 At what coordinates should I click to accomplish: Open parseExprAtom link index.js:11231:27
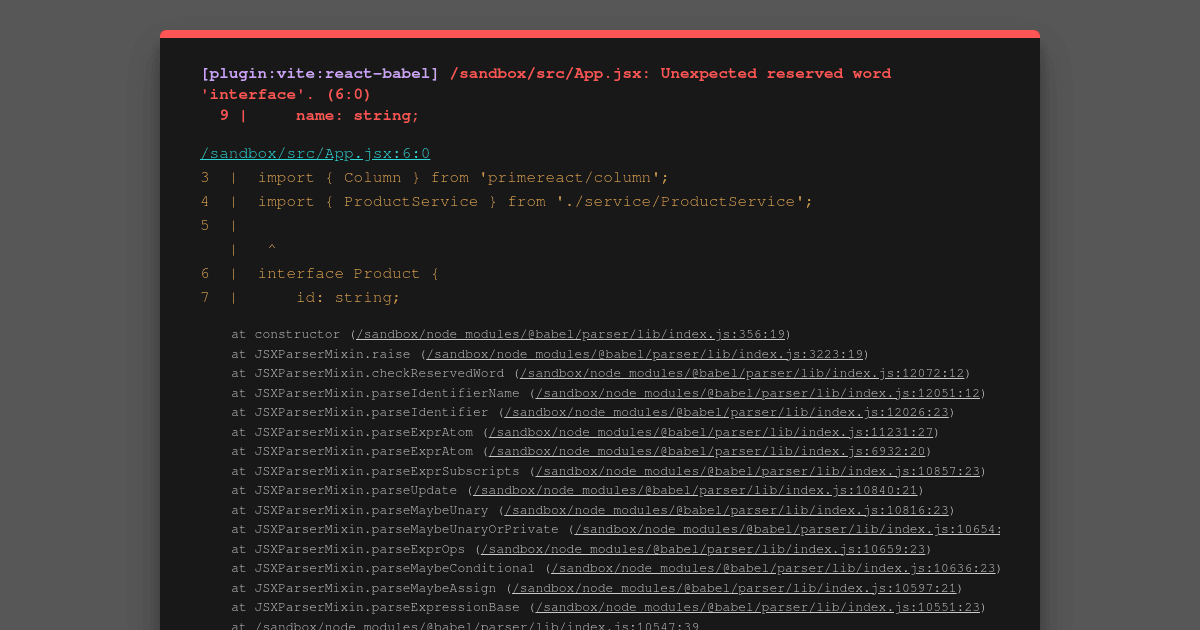[711, 432]
